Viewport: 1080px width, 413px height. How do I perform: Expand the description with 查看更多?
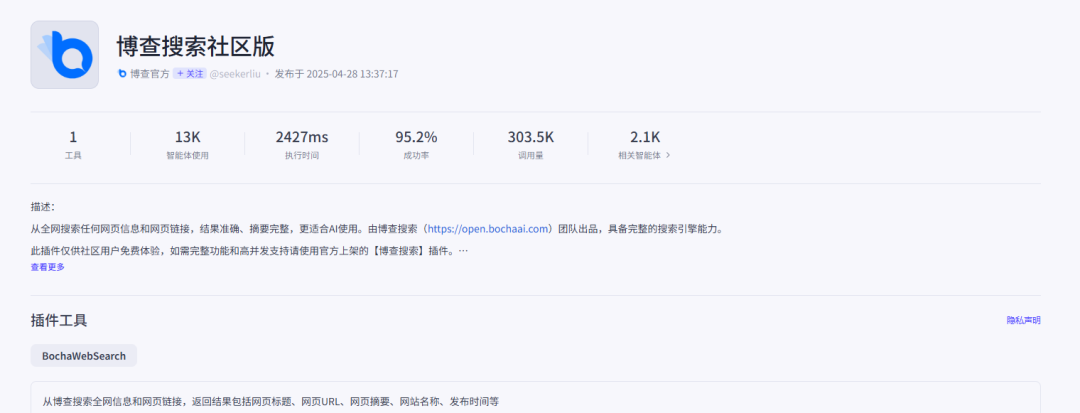(48, 267)
